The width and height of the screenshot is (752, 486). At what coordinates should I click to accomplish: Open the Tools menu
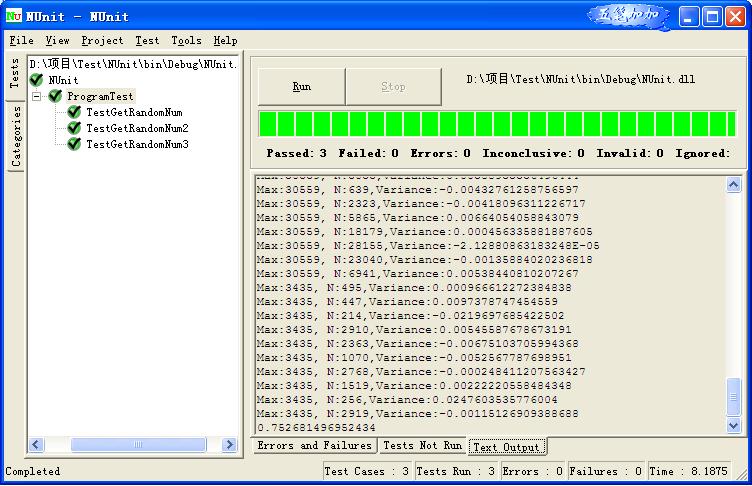point(187,41)
